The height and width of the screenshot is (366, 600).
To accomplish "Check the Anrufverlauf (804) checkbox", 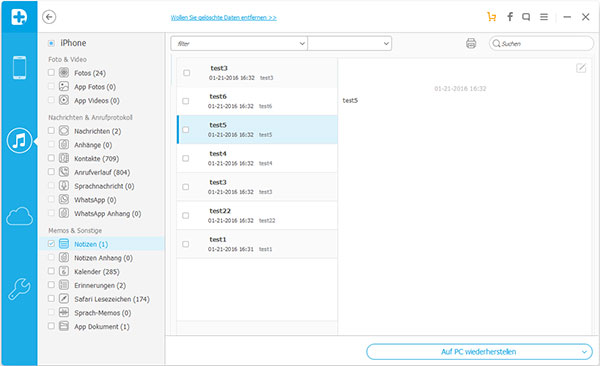I will pos(51,172).
